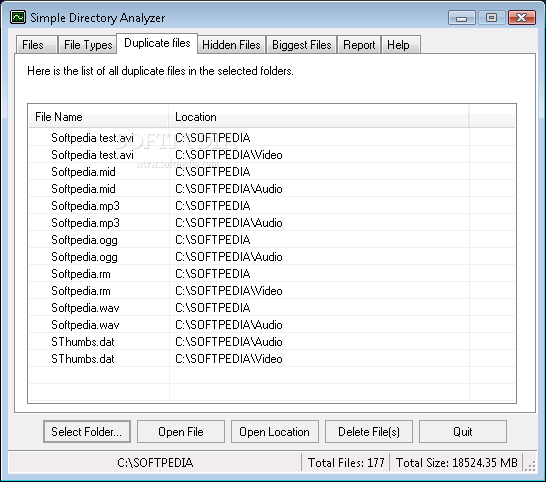Click the Delete File(s) button
The width and height of the screenshot is (546, 482).
click(369, 432)
